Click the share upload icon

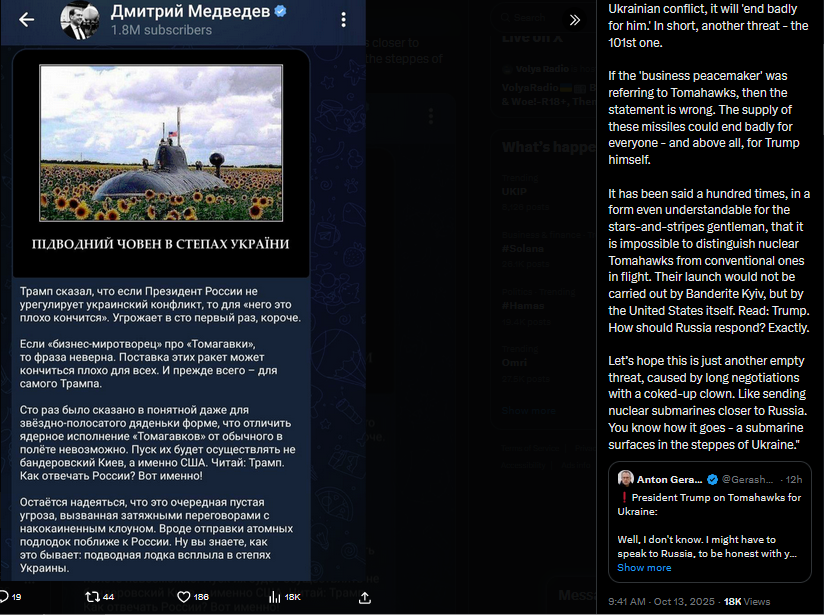click(365, 597)
